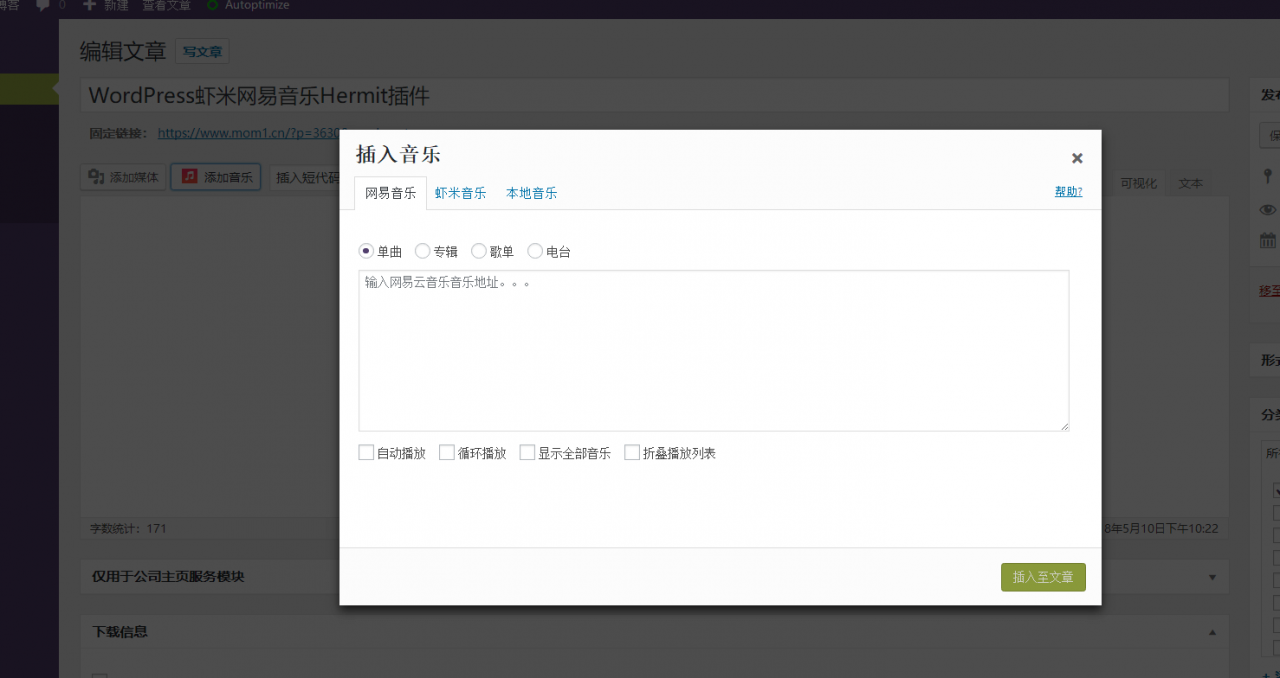
Task: Enable the 自动播放 checkbox
Action: point(366,452)
